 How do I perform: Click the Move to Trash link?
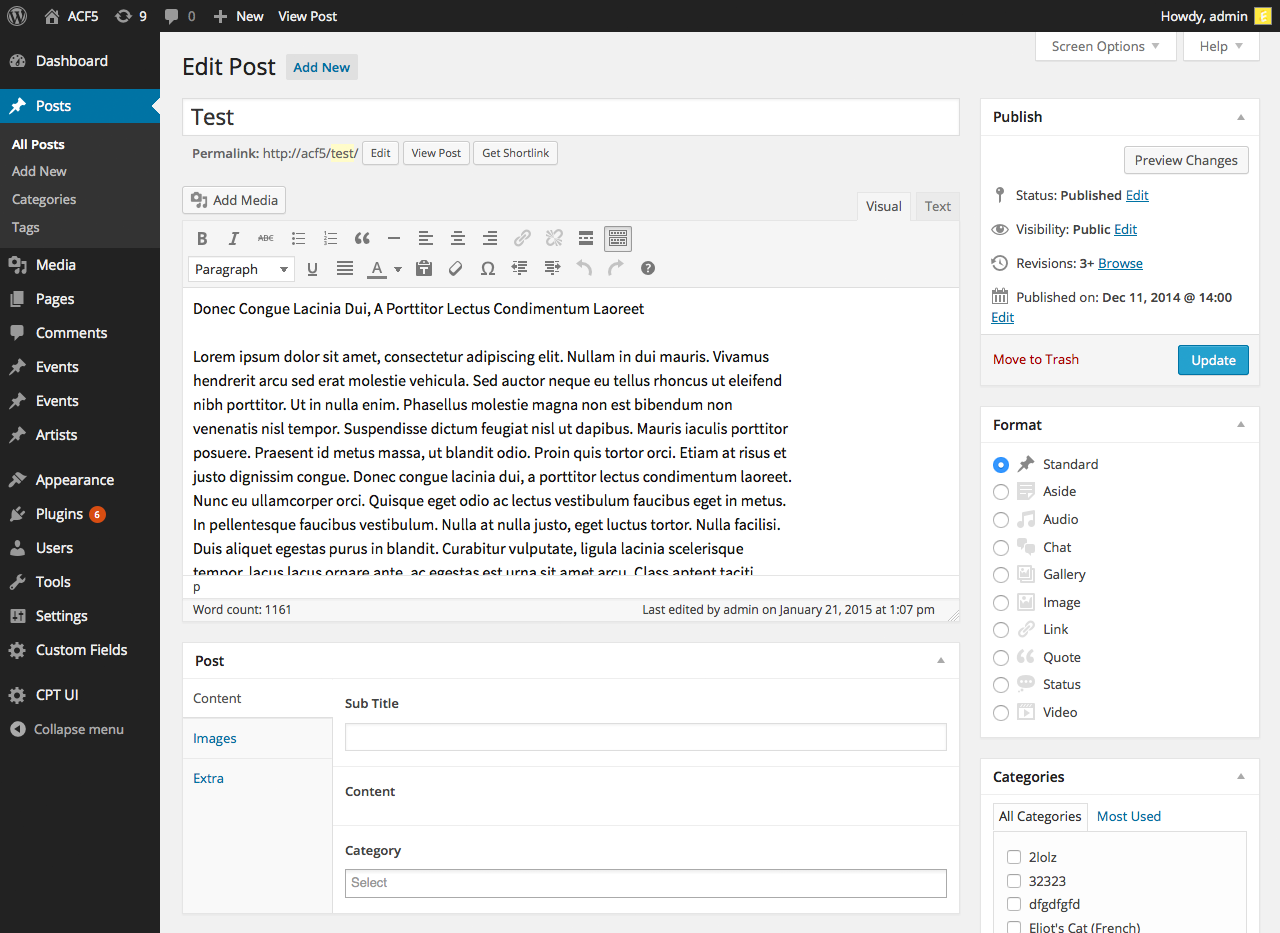click(1035, 359)
